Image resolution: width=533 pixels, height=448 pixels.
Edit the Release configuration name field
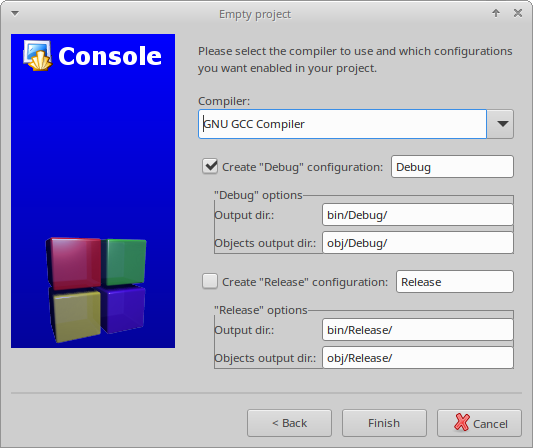454,281
